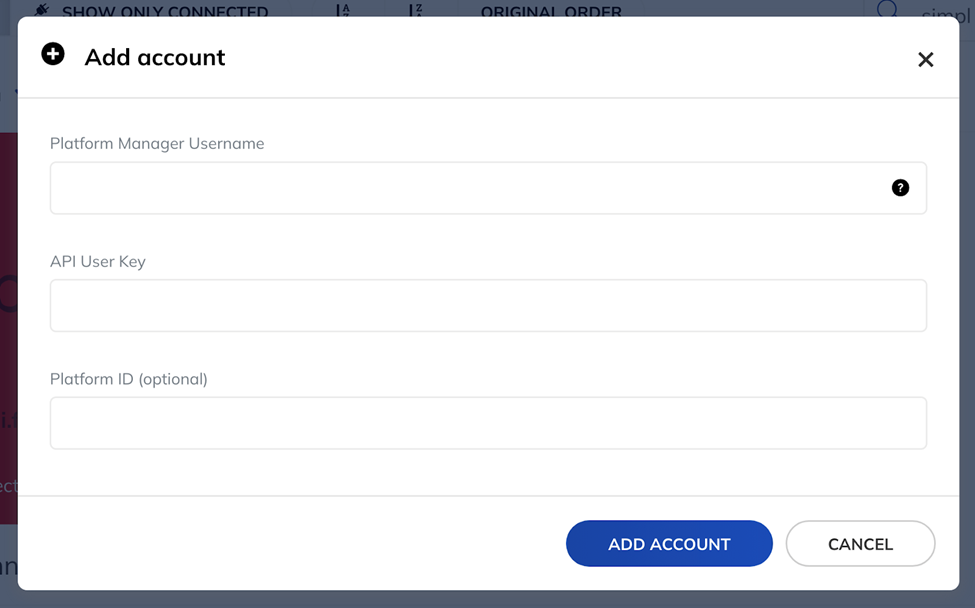Image resolution: width=975 pixels, height=608 pixels.
Task: Click the magnifier search icon behind the dialog
Action: [x=887, y=9]
